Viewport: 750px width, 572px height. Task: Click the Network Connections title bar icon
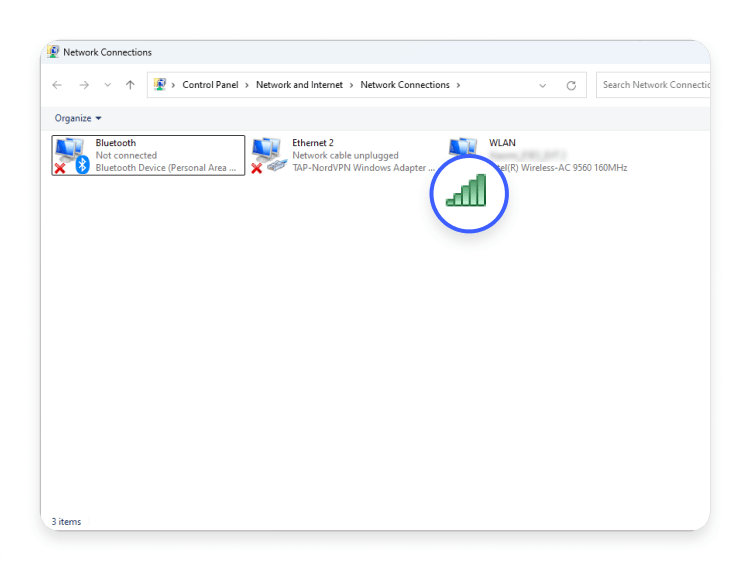53,52
